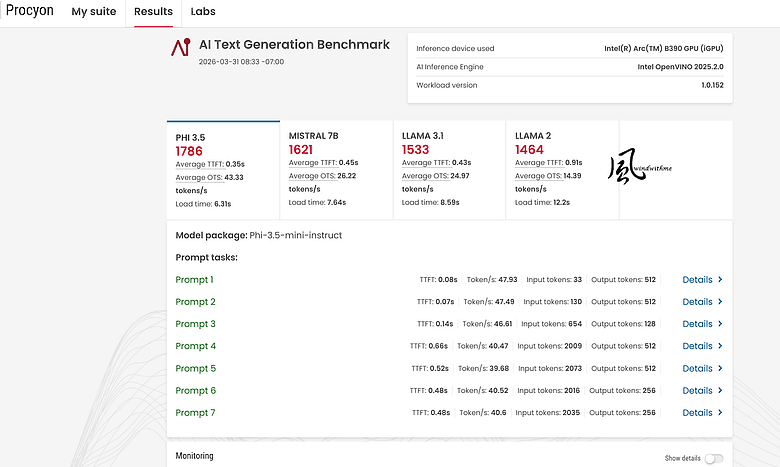Select the LLAMA 3.1 score card
The image size is (780, 467).
[x=449, y=170]
